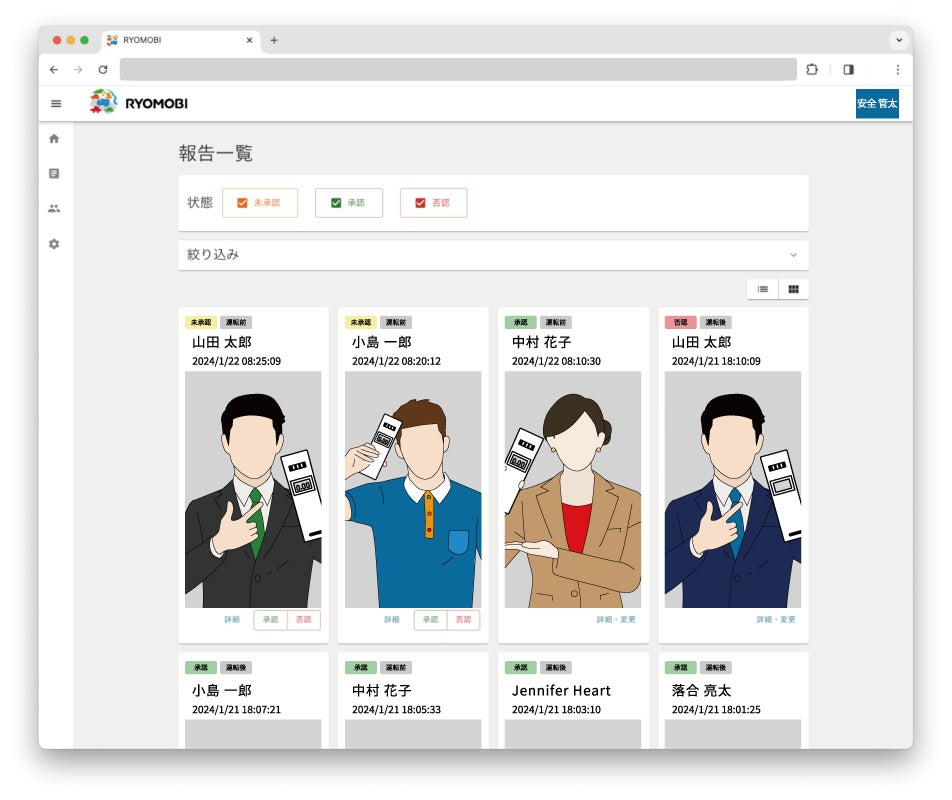
Task: Open photo of 小島 一郎 08:20:12 report
Action: [x=413, y=489]
